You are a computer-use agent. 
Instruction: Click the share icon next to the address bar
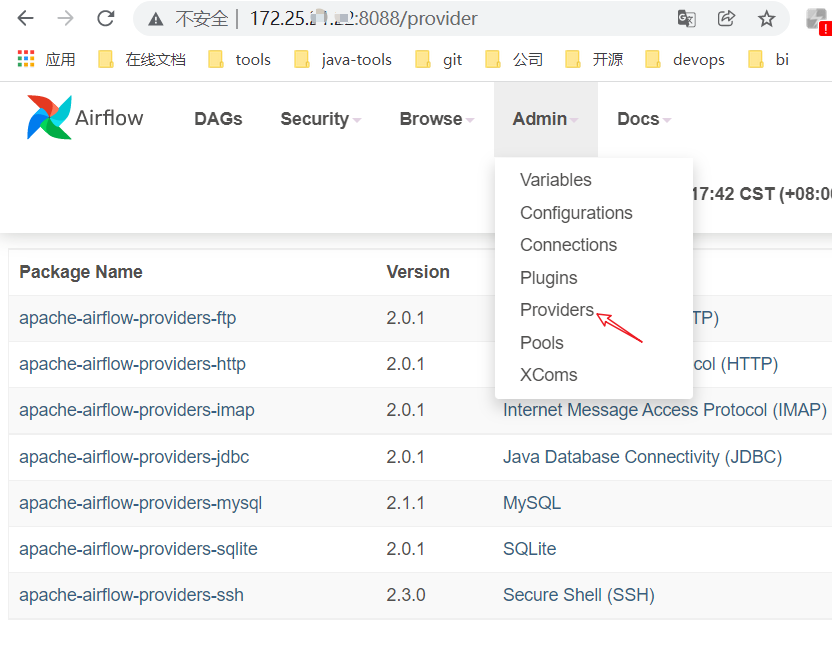(726, 18)
